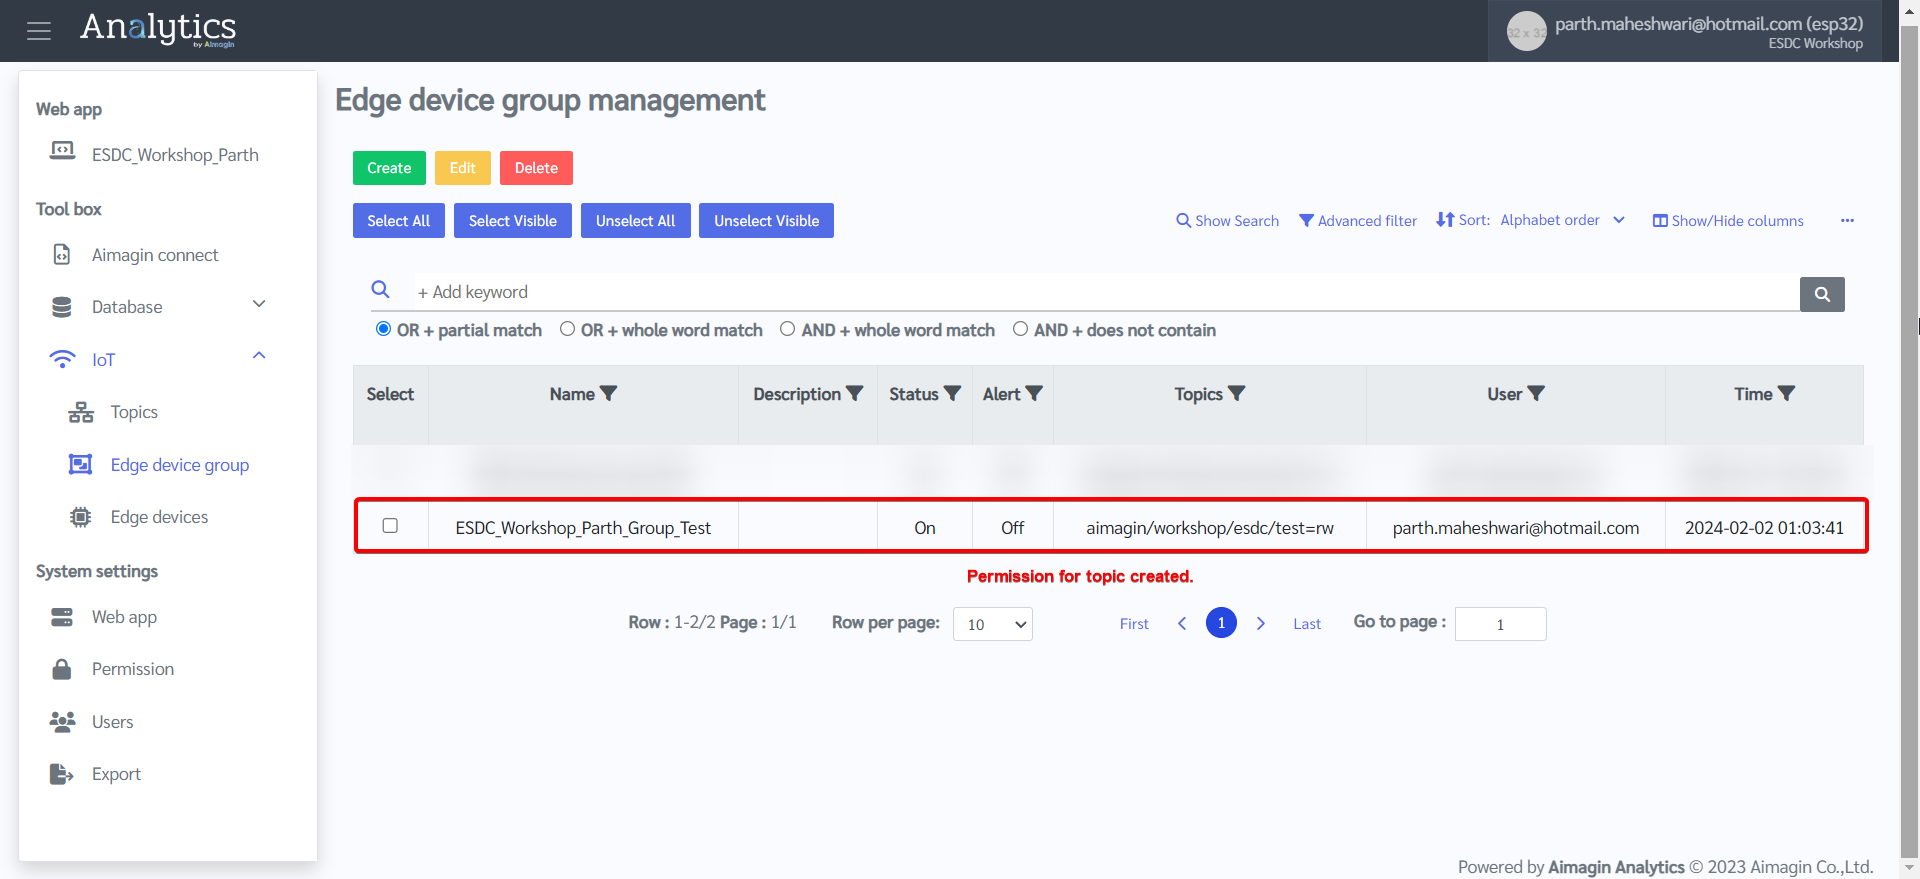Click the ESDC_Workshop_Parth web app icon

pos(62,151)
